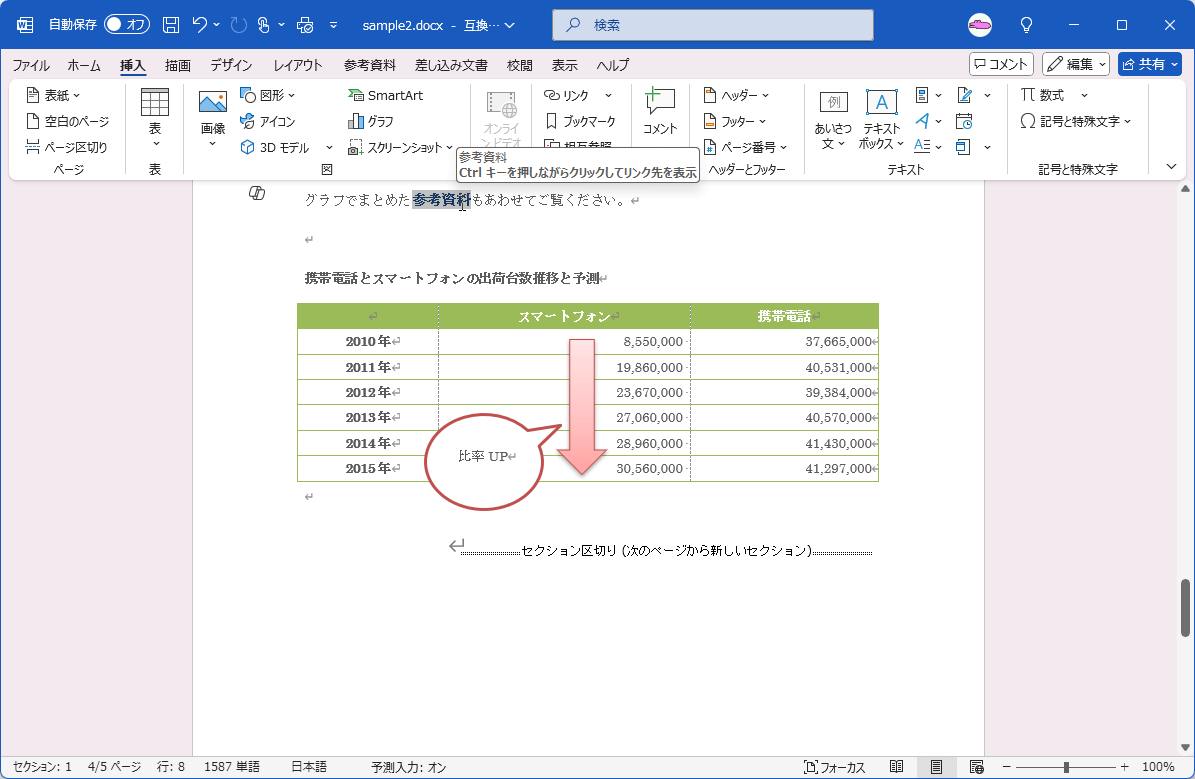Open the スクリーンショット tool
The width and height of the screenshot is (1195, 779).
click(401, 147)
